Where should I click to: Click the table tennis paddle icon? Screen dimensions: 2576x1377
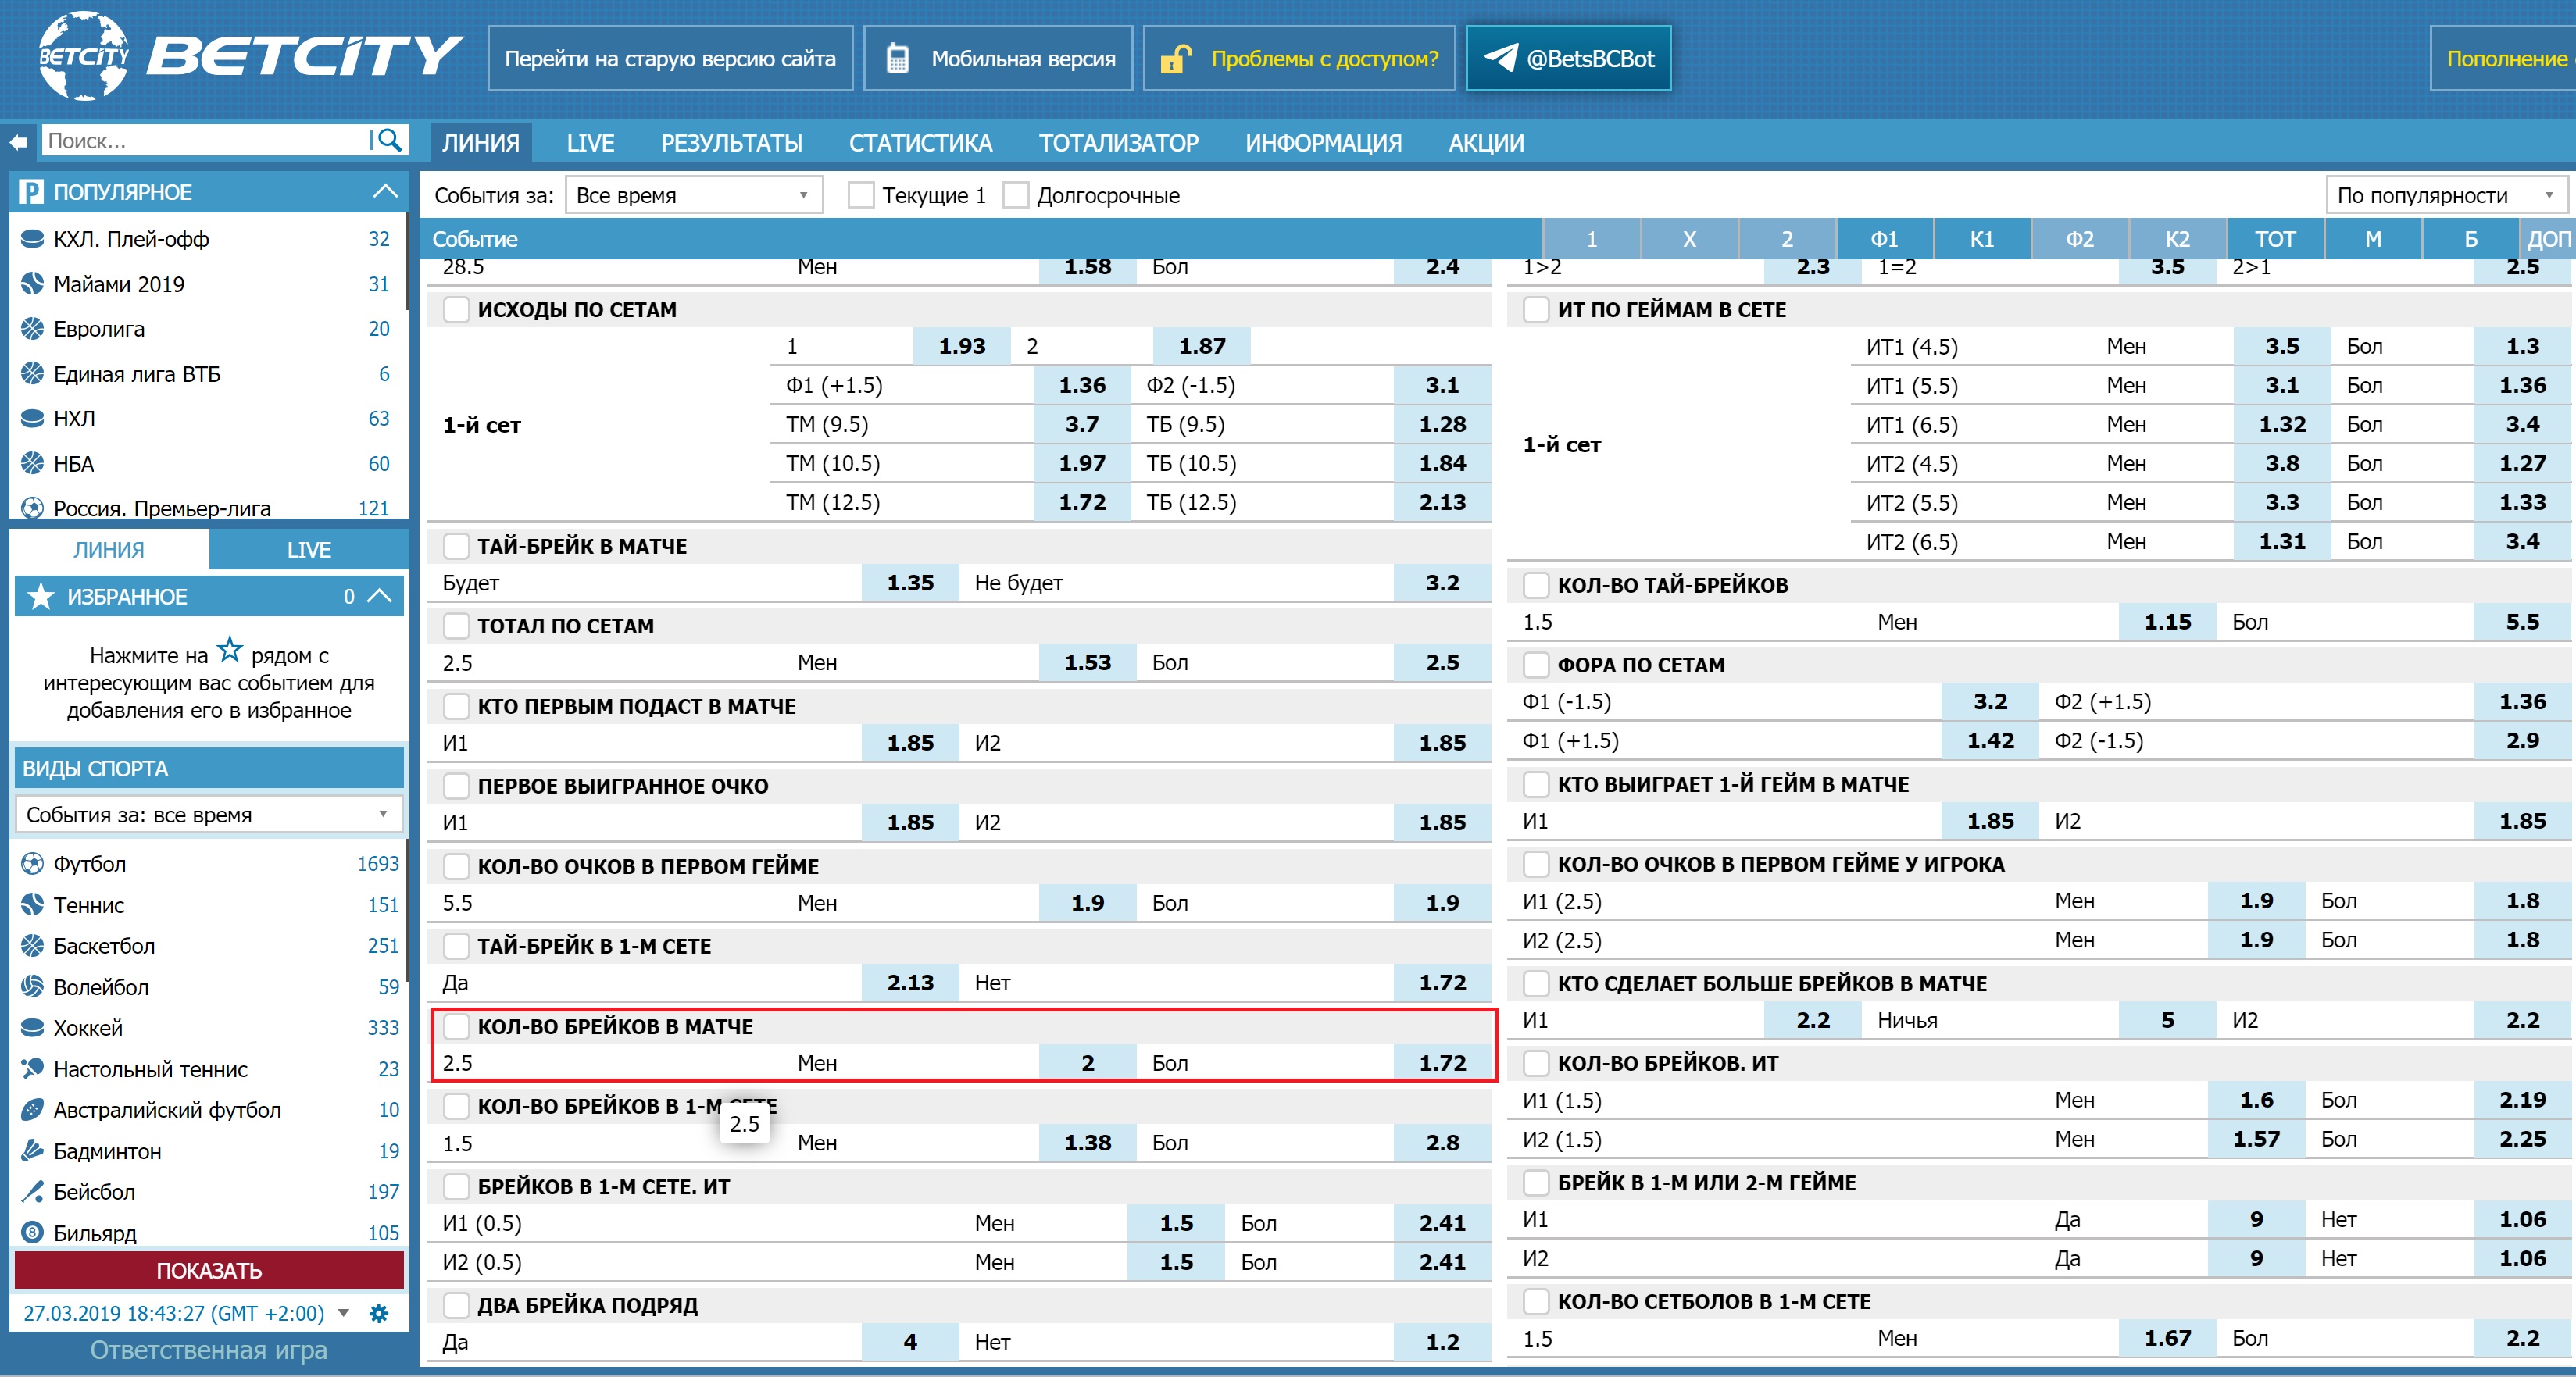(x=32, y=1068)
